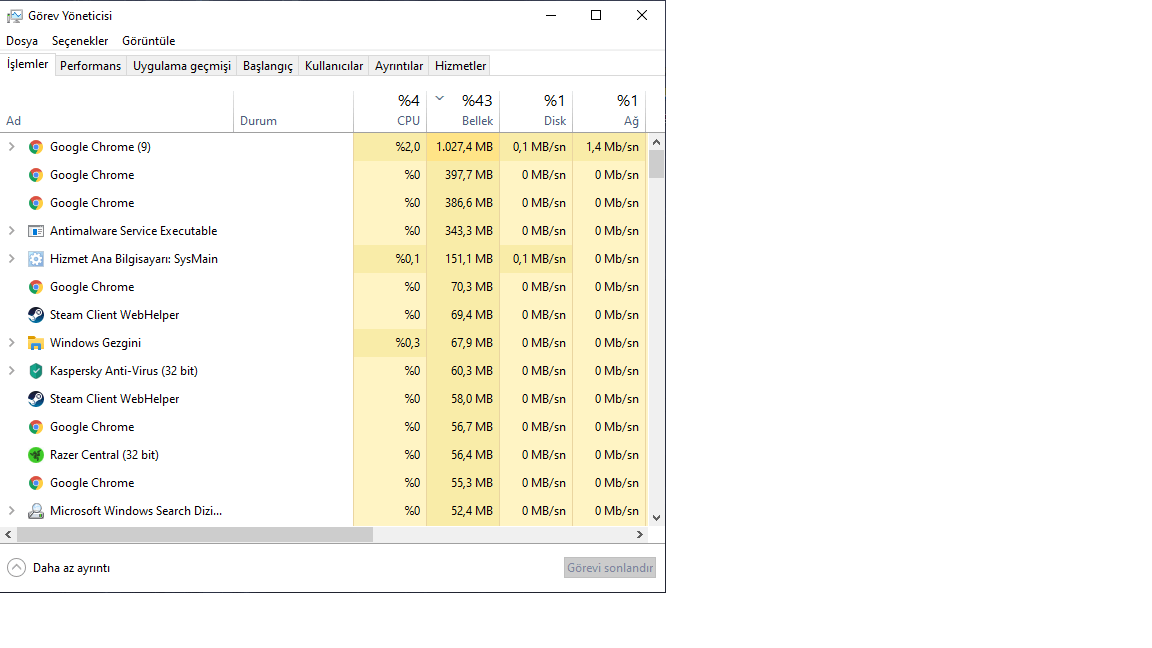1152x648 pixels.
Task: Click the 1,4 Mb/sn network value
Action: coord(612,147)
